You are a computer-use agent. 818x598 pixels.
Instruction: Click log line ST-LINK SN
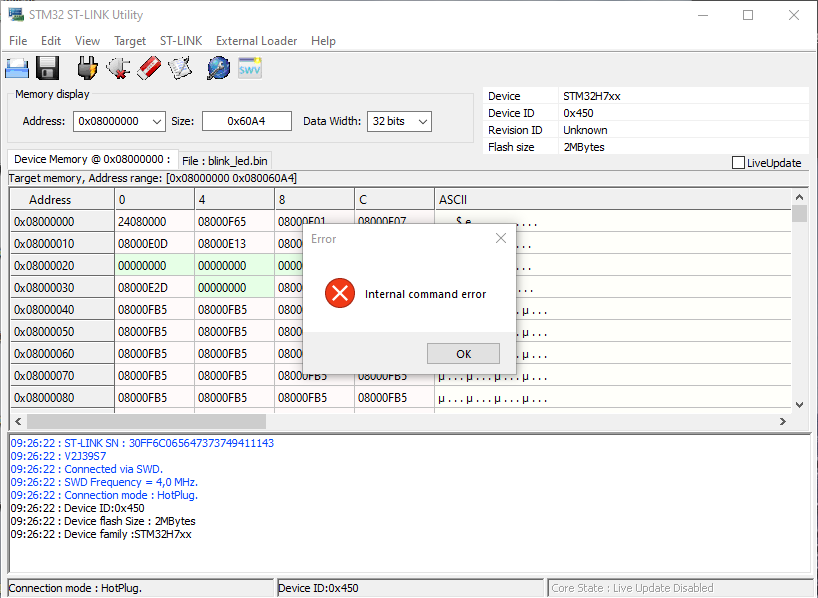coord(142,443)
